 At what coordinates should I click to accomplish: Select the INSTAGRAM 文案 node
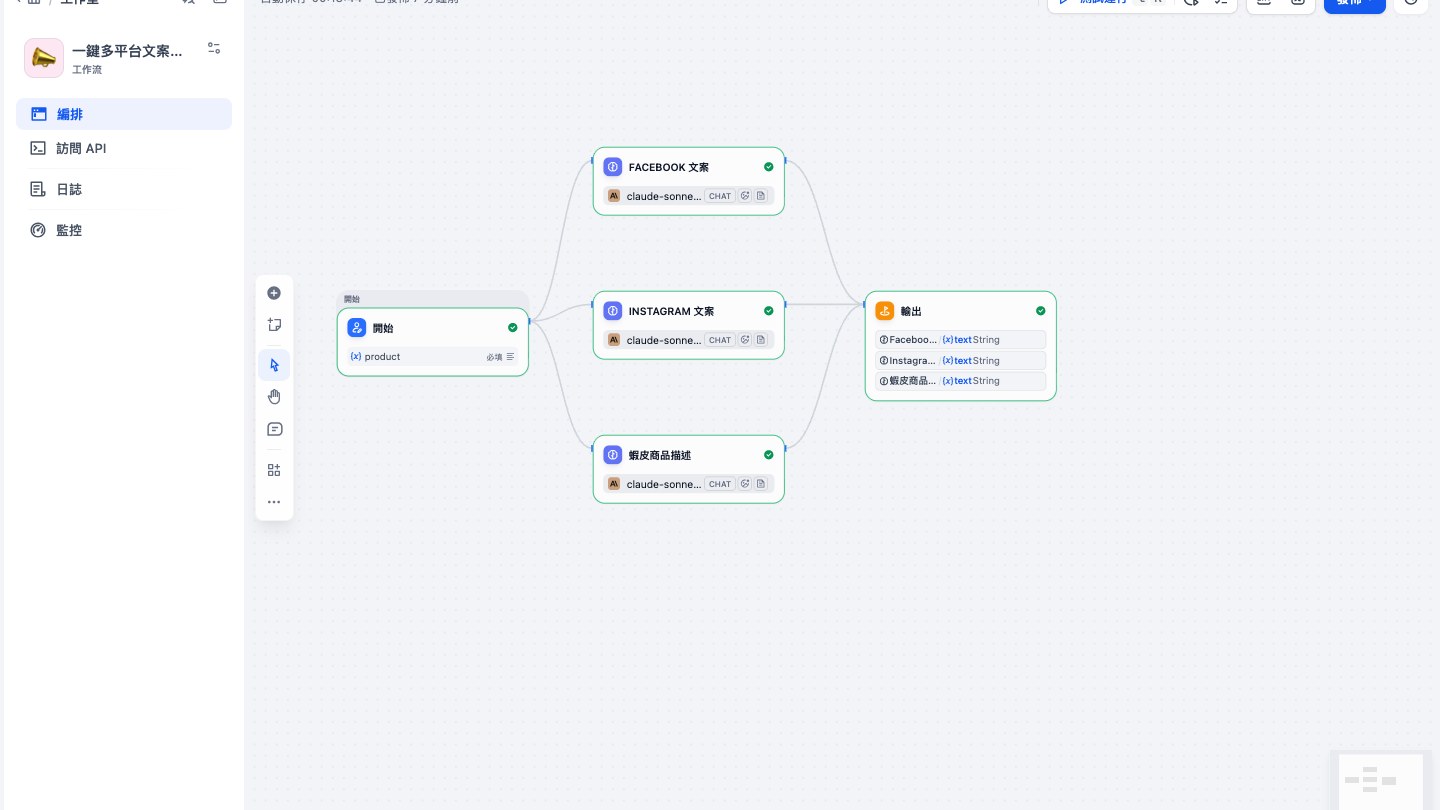[x=688, y=325]
